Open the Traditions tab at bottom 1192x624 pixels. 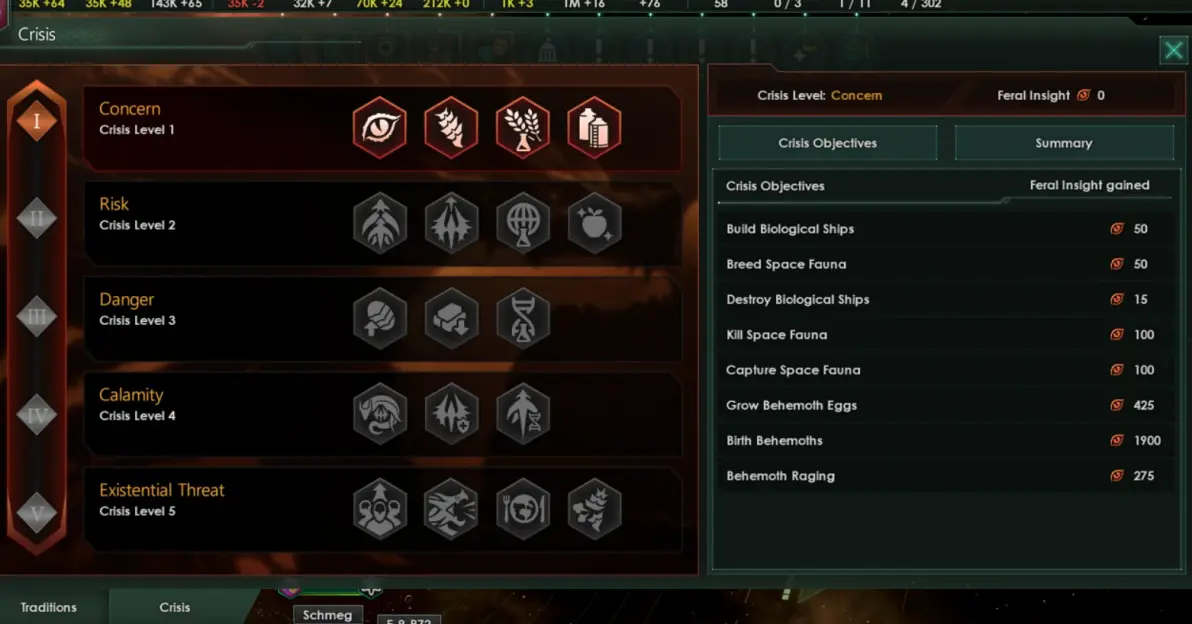click(49, 607)
